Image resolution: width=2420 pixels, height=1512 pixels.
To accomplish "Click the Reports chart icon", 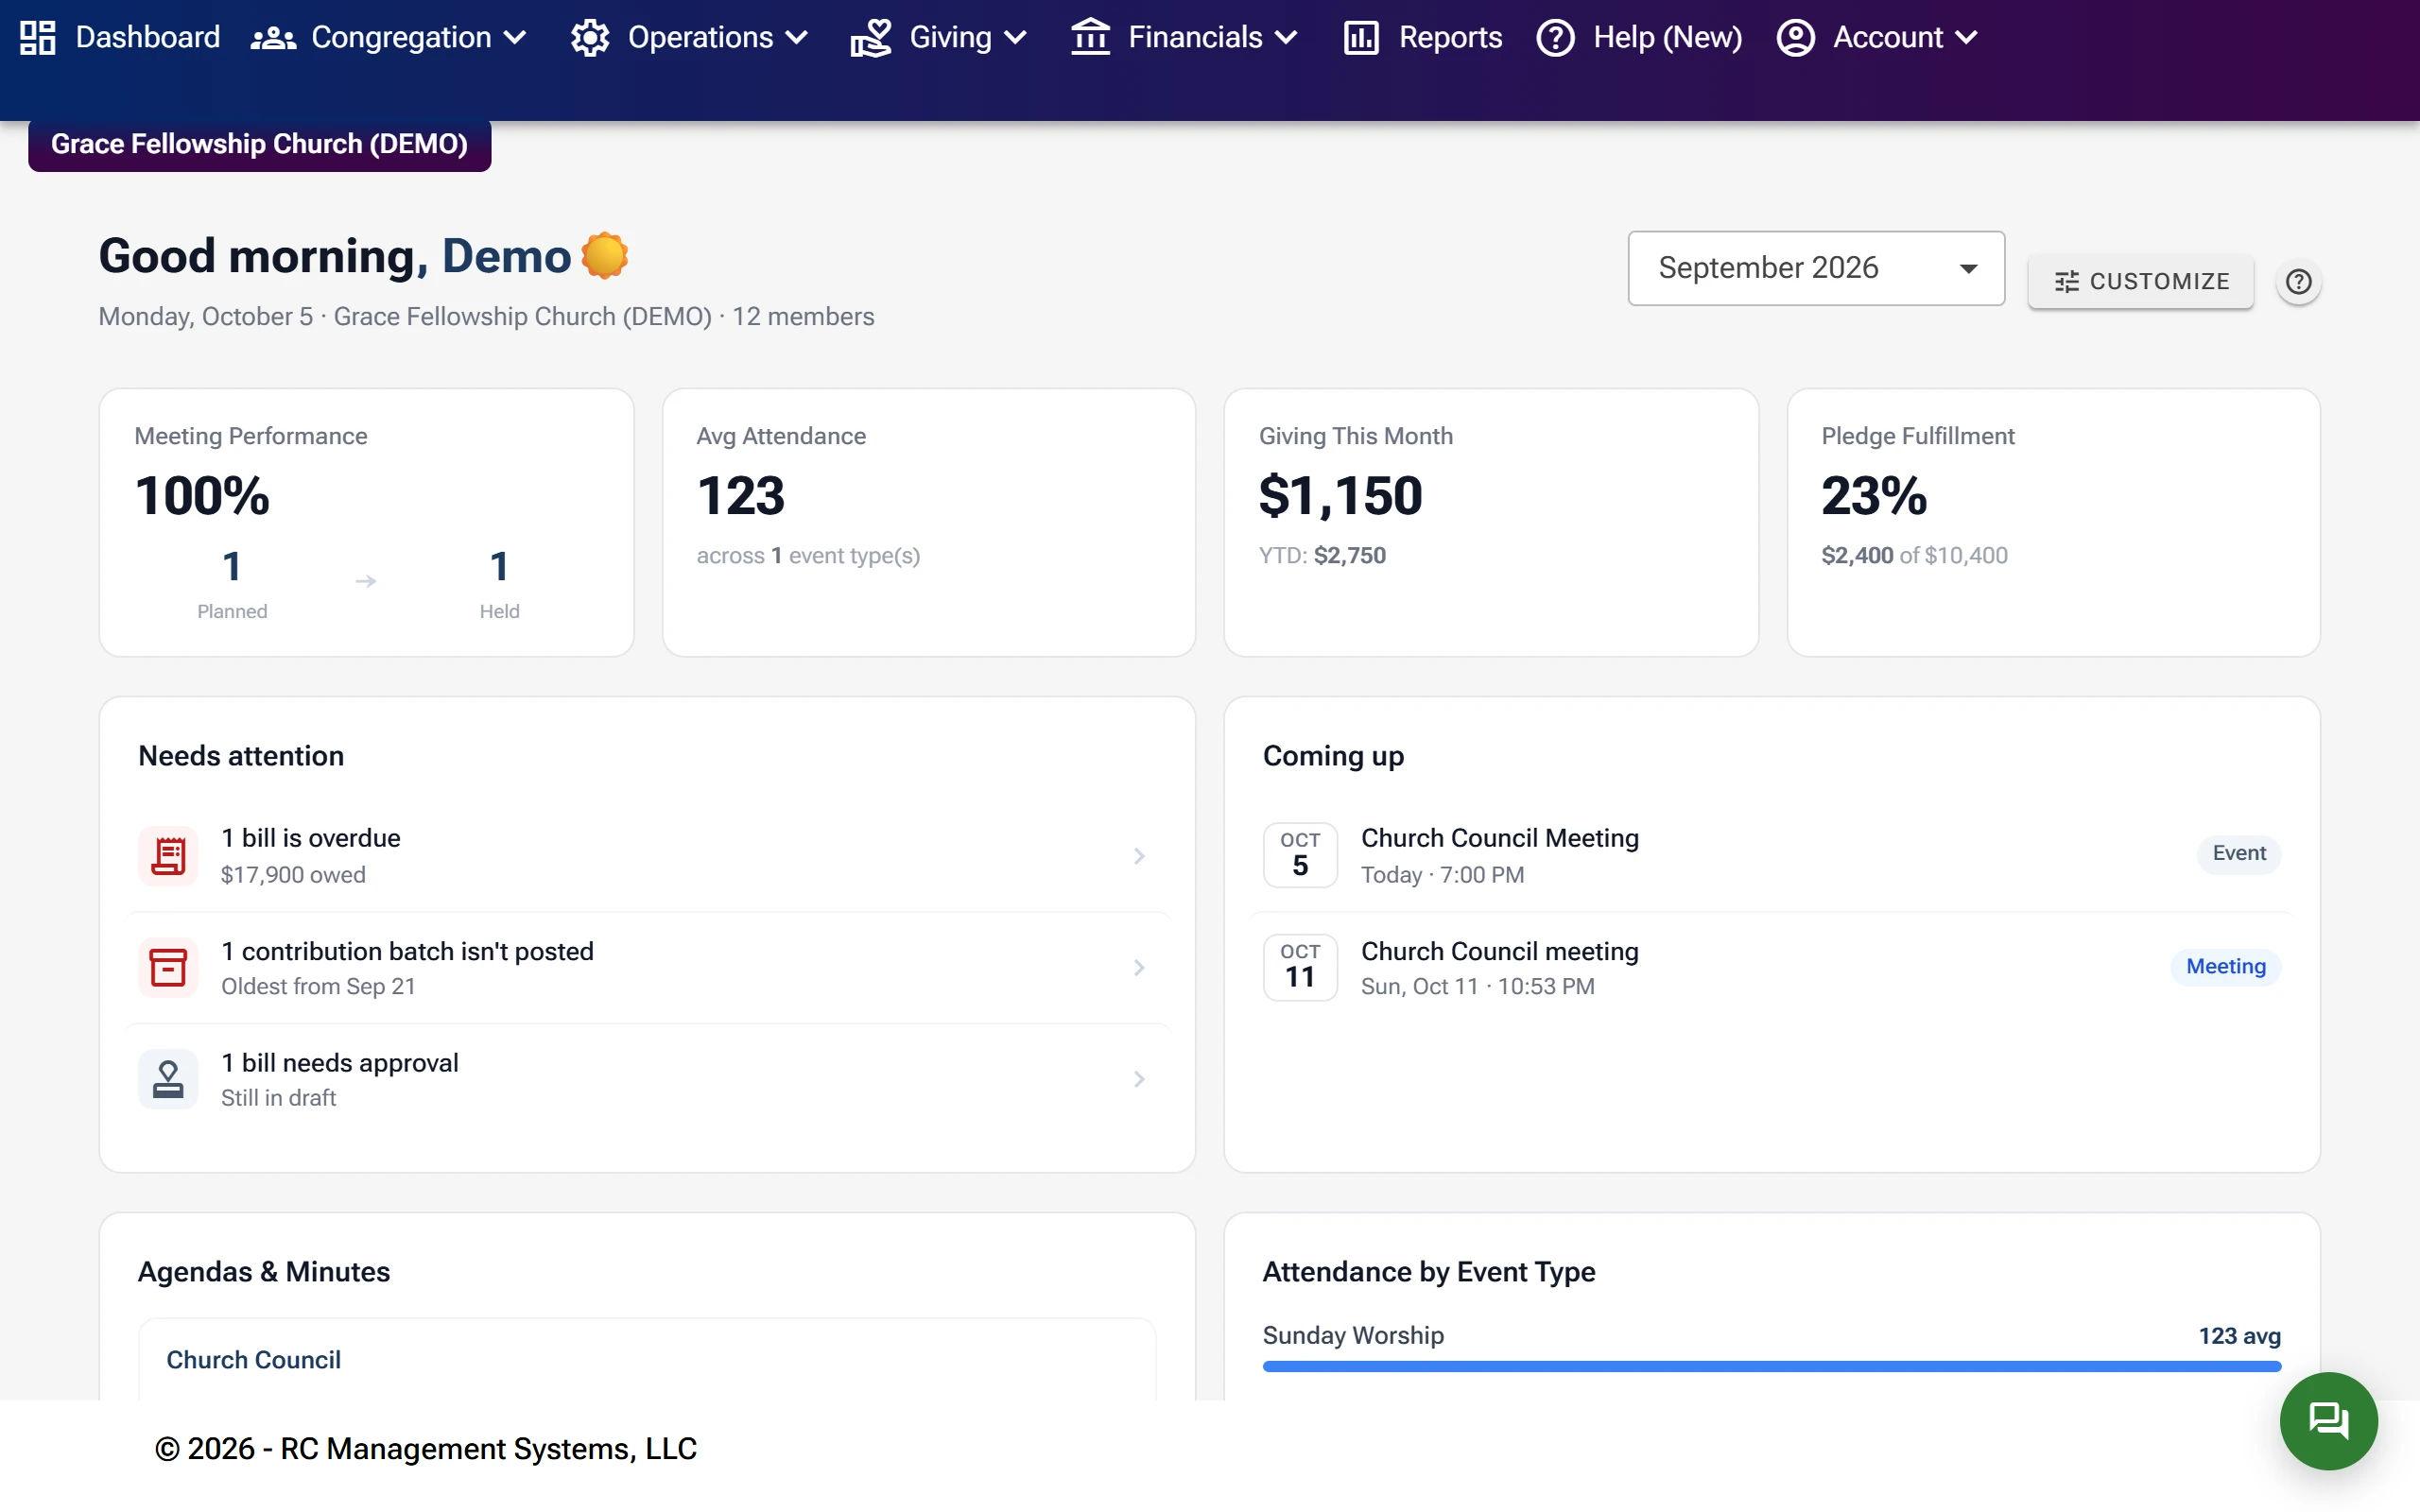I will (x=1361, y=38).
